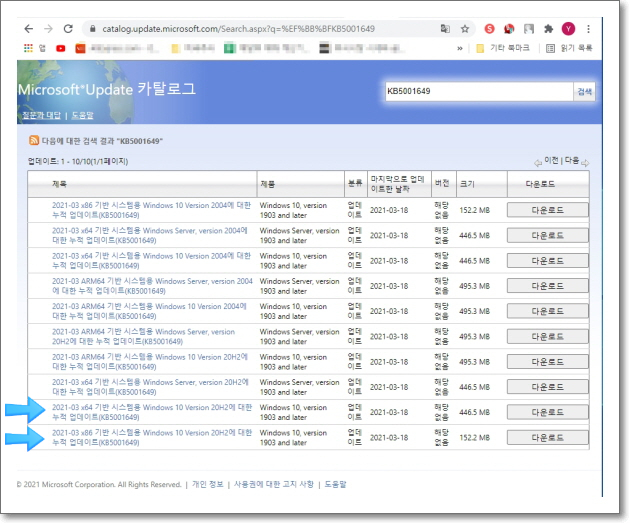Click 다운로드 for ARM64 Windows Server version 20H2
This screenshot has height=524, width=630.
(548, 336)
